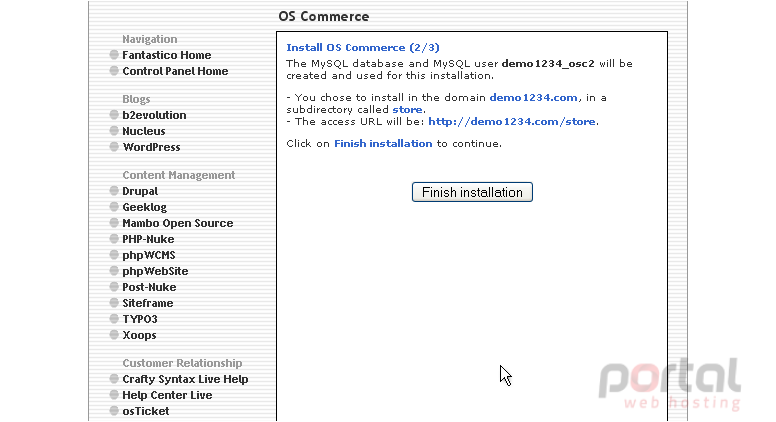Open the osTicket installer link

point(146,411)
